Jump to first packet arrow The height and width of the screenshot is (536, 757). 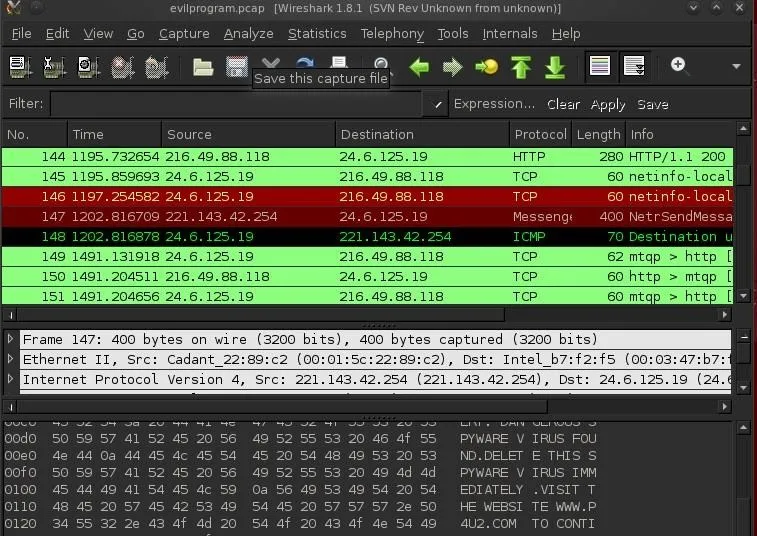pos(521,67)
